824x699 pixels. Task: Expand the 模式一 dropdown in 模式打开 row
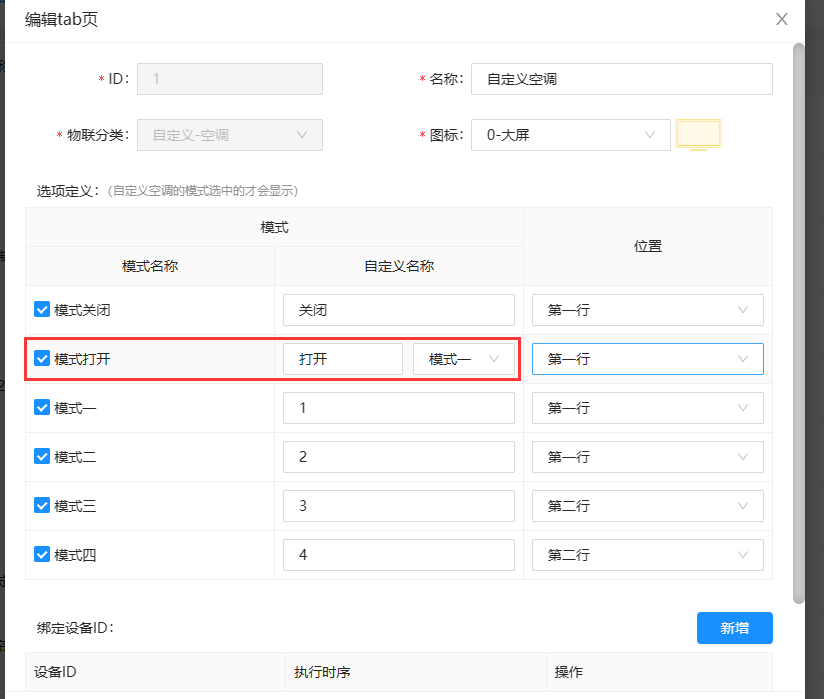pyautogui.click(x=464, y=359)
